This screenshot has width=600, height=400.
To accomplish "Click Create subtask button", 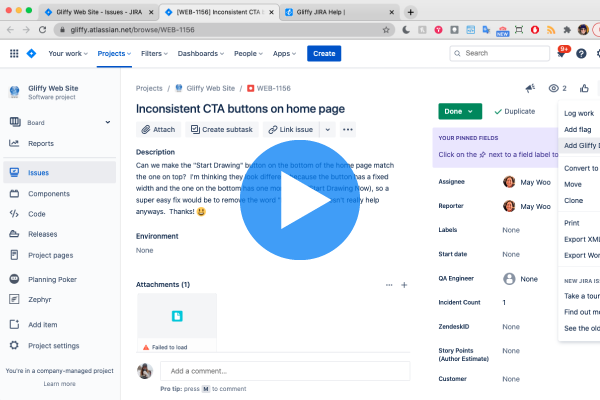I will pos(222,129).
